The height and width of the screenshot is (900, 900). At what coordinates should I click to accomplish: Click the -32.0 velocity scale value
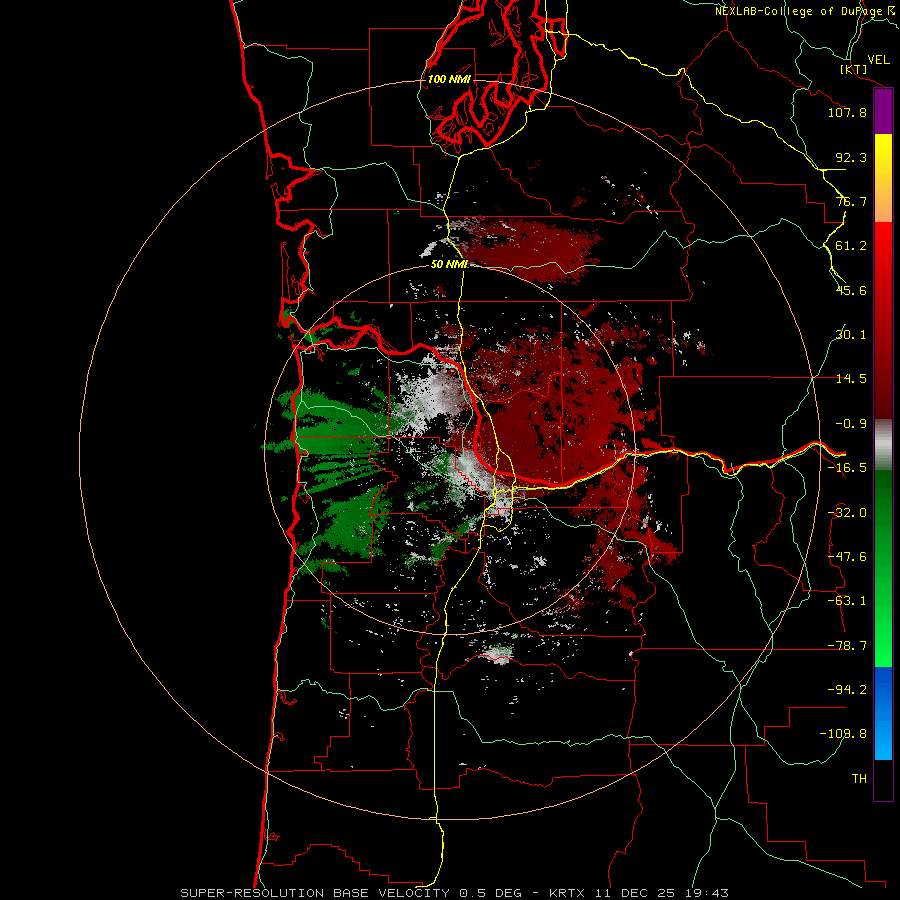tap(847, 513)
